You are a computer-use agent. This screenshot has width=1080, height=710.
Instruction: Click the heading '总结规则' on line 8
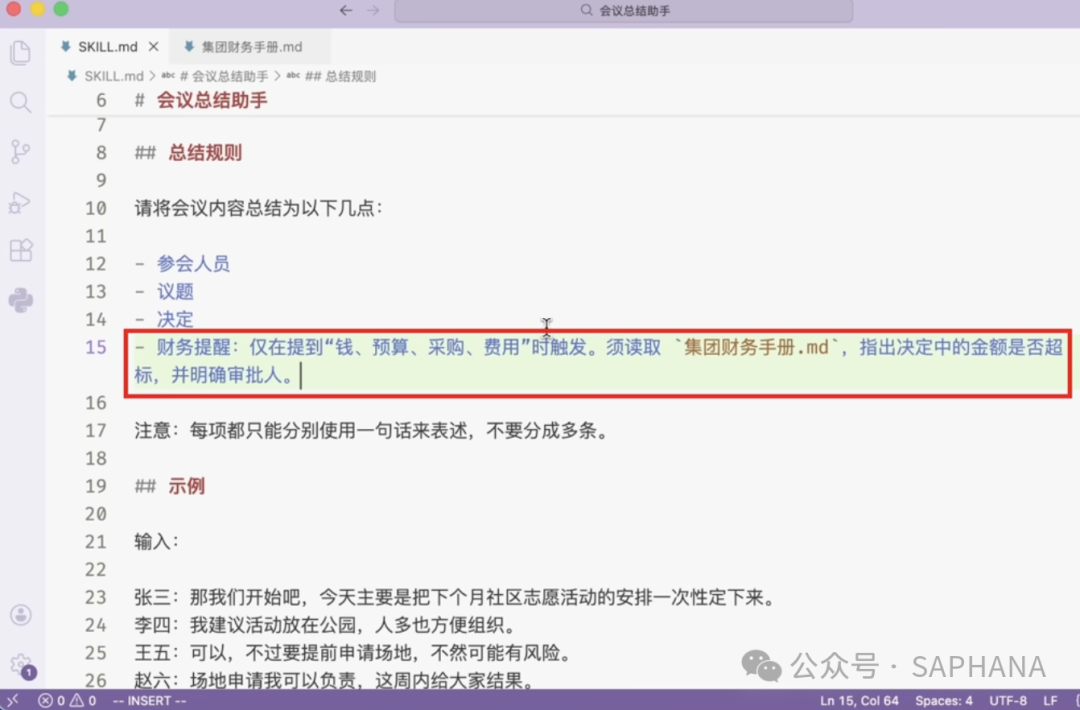click(205, 152)
